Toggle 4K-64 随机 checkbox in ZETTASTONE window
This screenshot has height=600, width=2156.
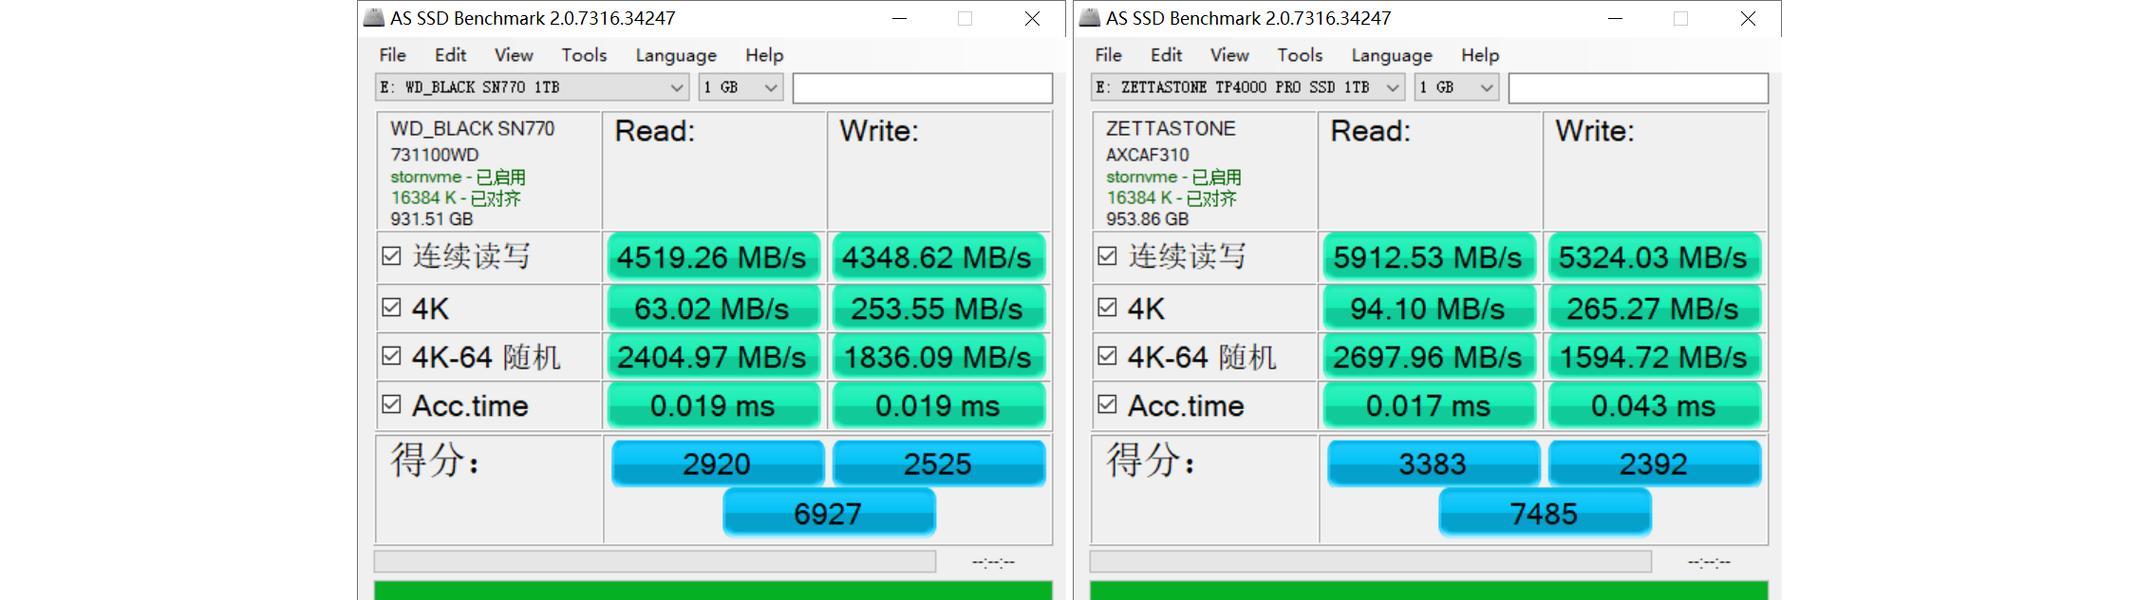pos(1107,355)
